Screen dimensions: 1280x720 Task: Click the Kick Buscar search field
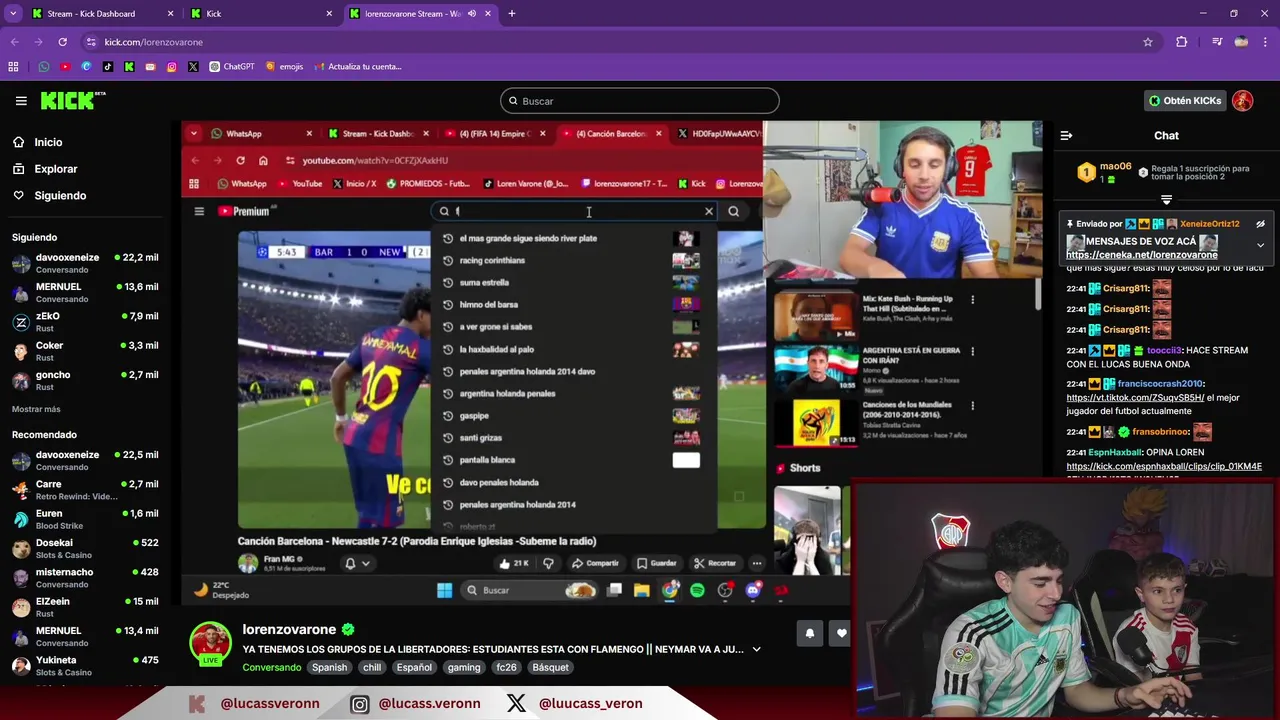pyautogui.click(x=640, y=101)
